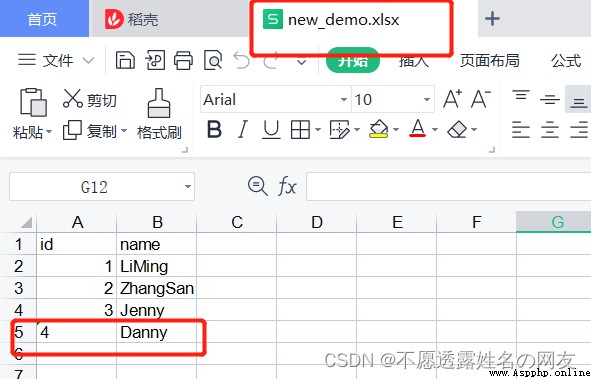Open the Name Box G12 dropdown arrow

click(187, 186)
